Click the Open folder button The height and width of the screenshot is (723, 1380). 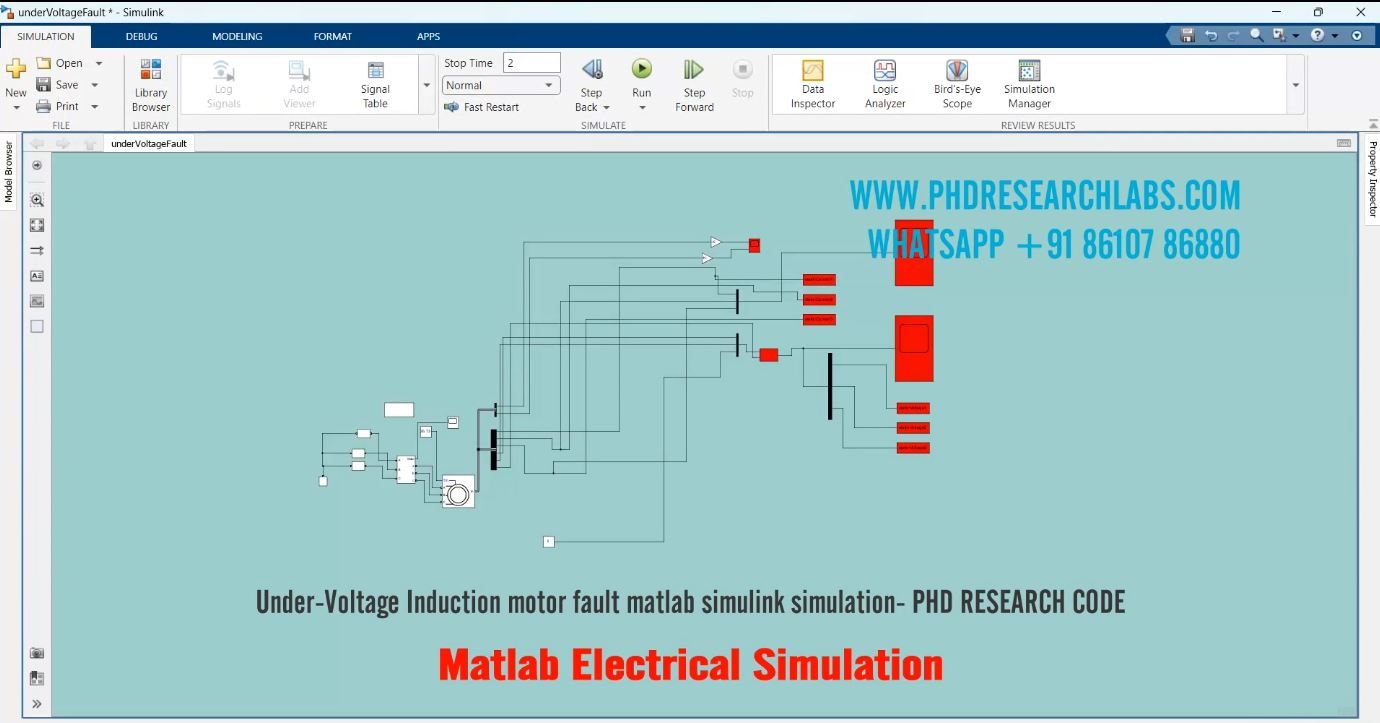coord(59,63)
